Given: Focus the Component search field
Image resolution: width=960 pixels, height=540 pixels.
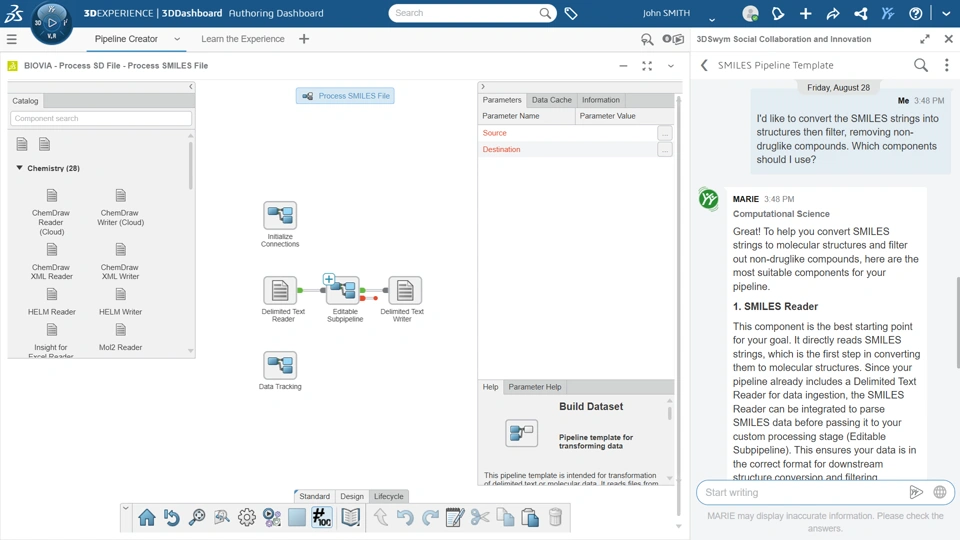Looking at the screenshot, I should click(101, 118).
